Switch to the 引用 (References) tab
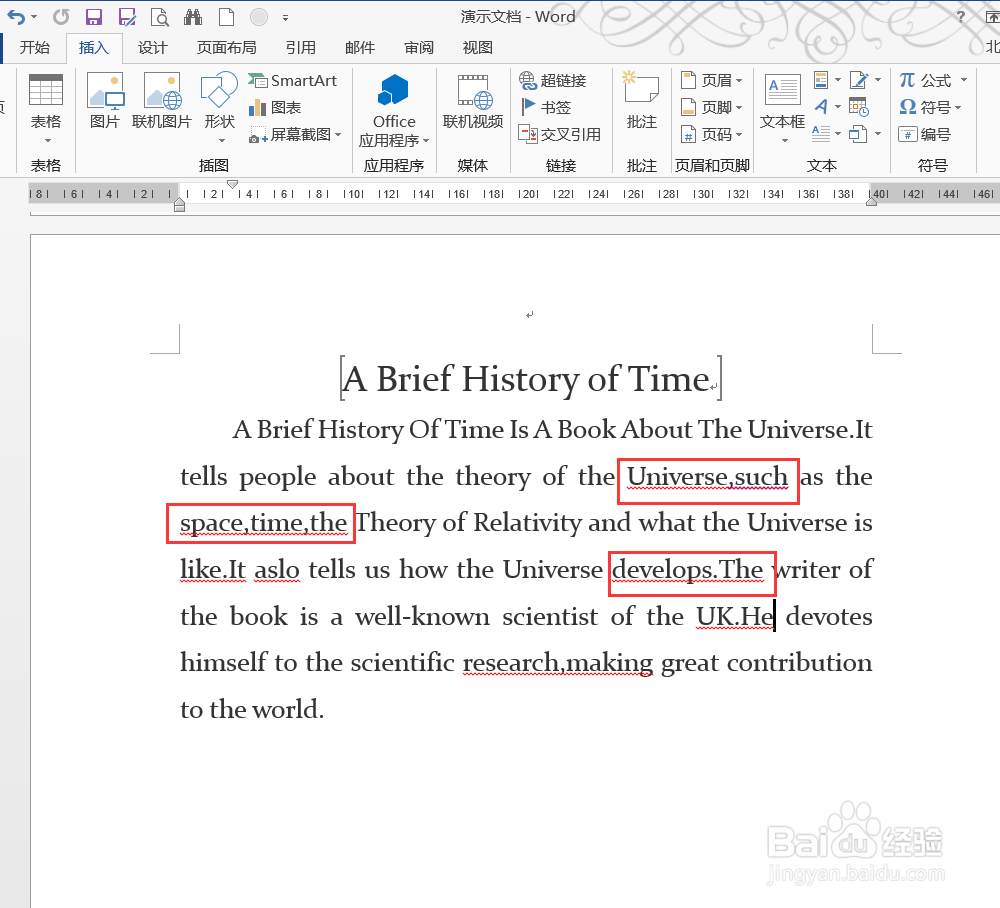The image size is (1000, 908). coord(300,48)
